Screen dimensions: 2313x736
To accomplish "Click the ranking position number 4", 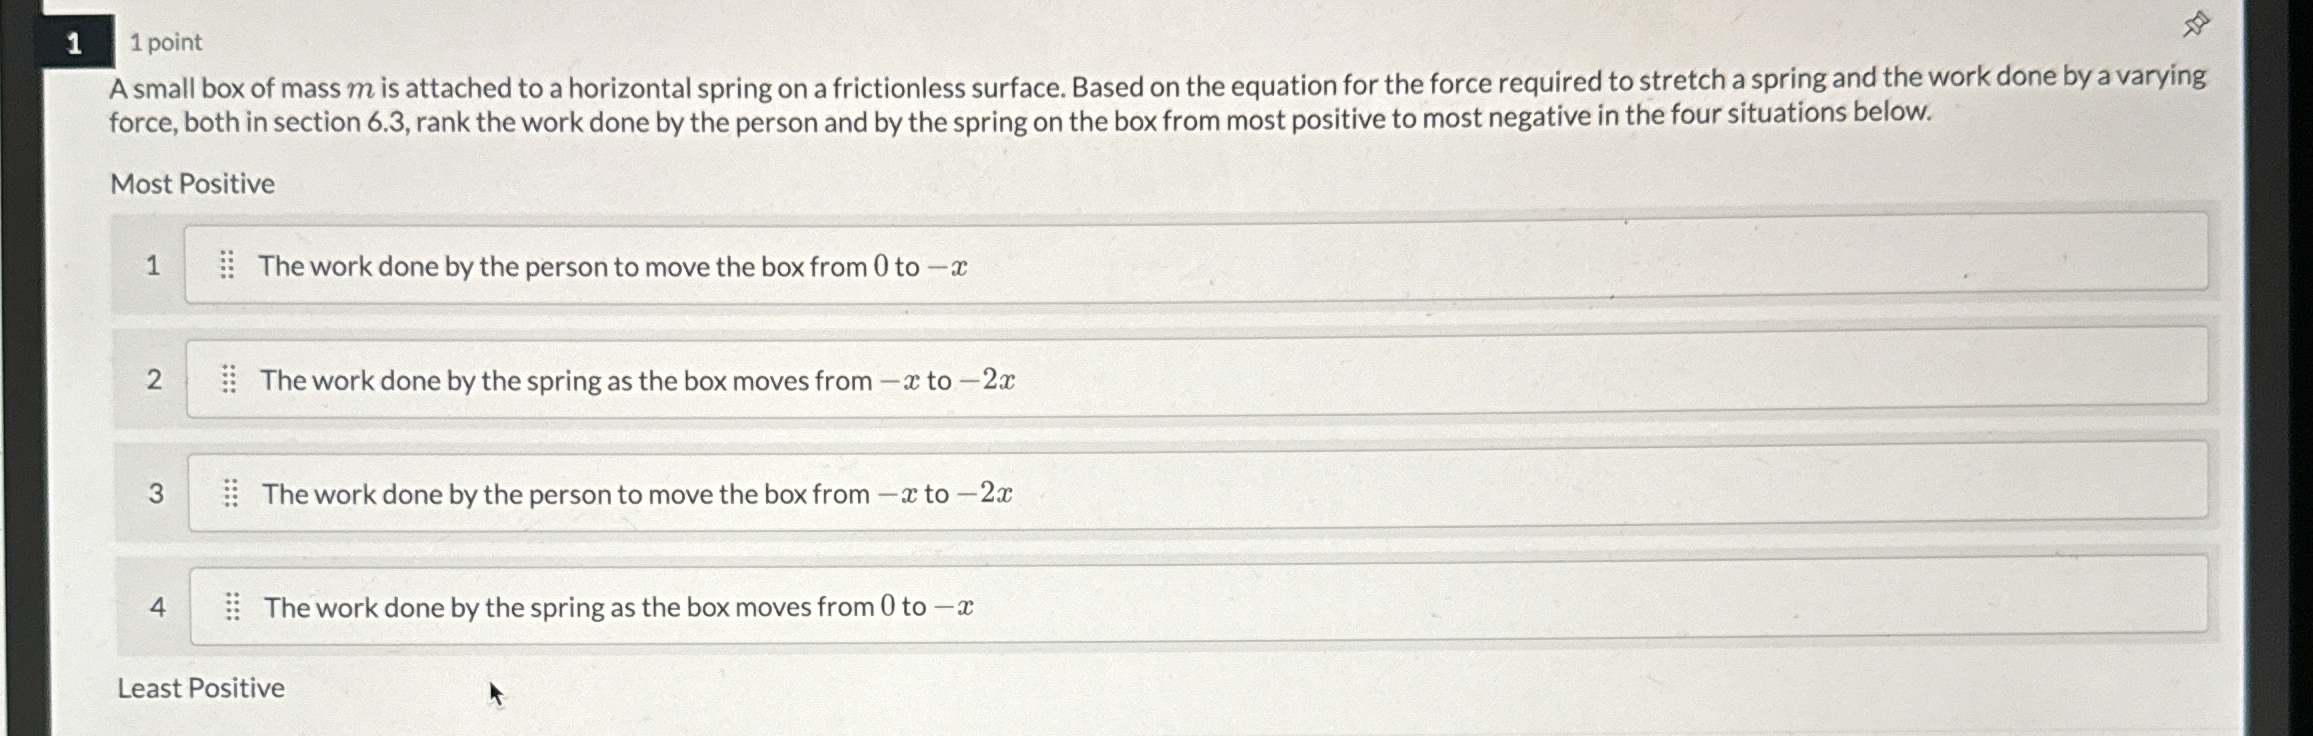I will point(156,607).
